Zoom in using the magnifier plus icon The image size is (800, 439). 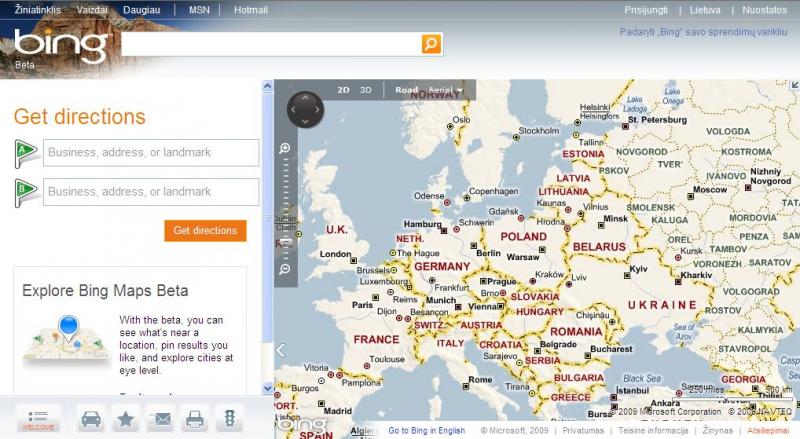coord(285,149)
